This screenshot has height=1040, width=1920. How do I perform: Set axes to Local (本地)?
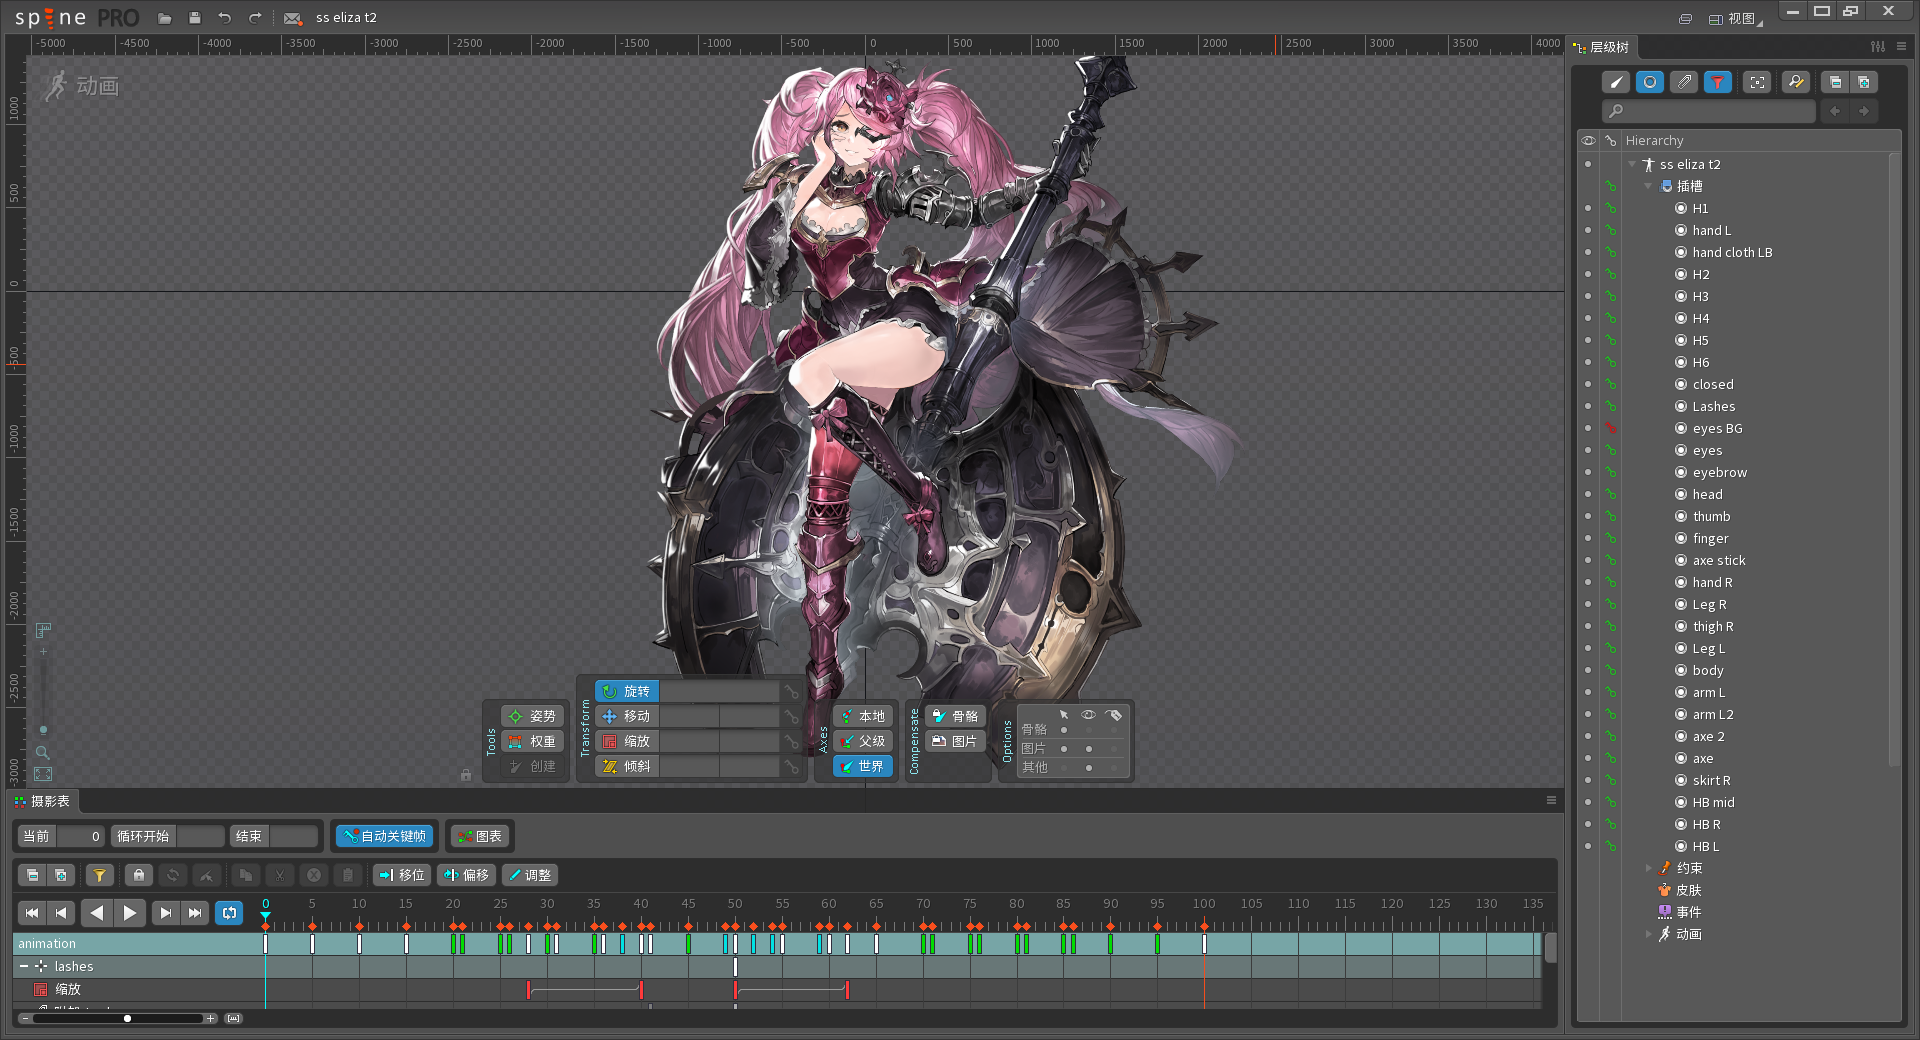pyautogui.click(x=863, y=716)
